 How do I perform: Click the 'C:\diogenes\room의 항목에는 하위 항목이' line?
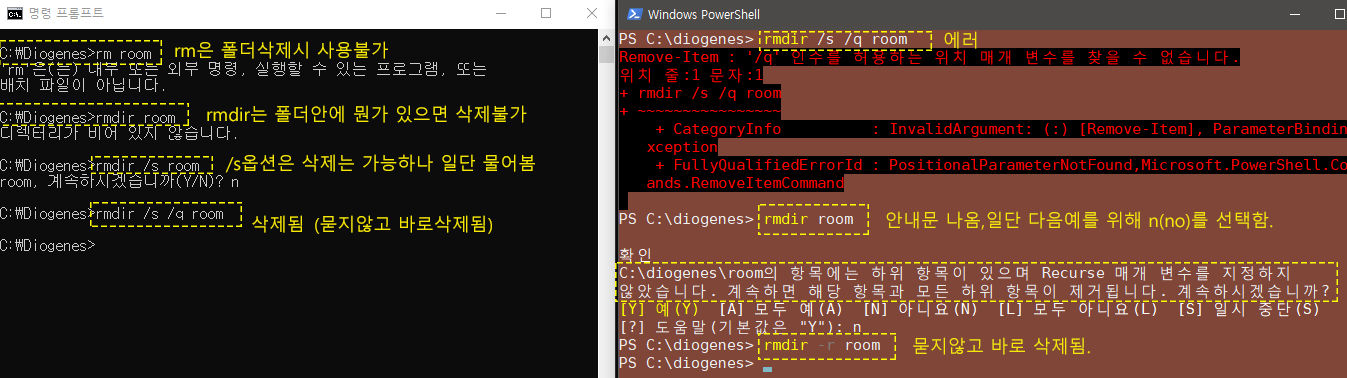point(955,272)
